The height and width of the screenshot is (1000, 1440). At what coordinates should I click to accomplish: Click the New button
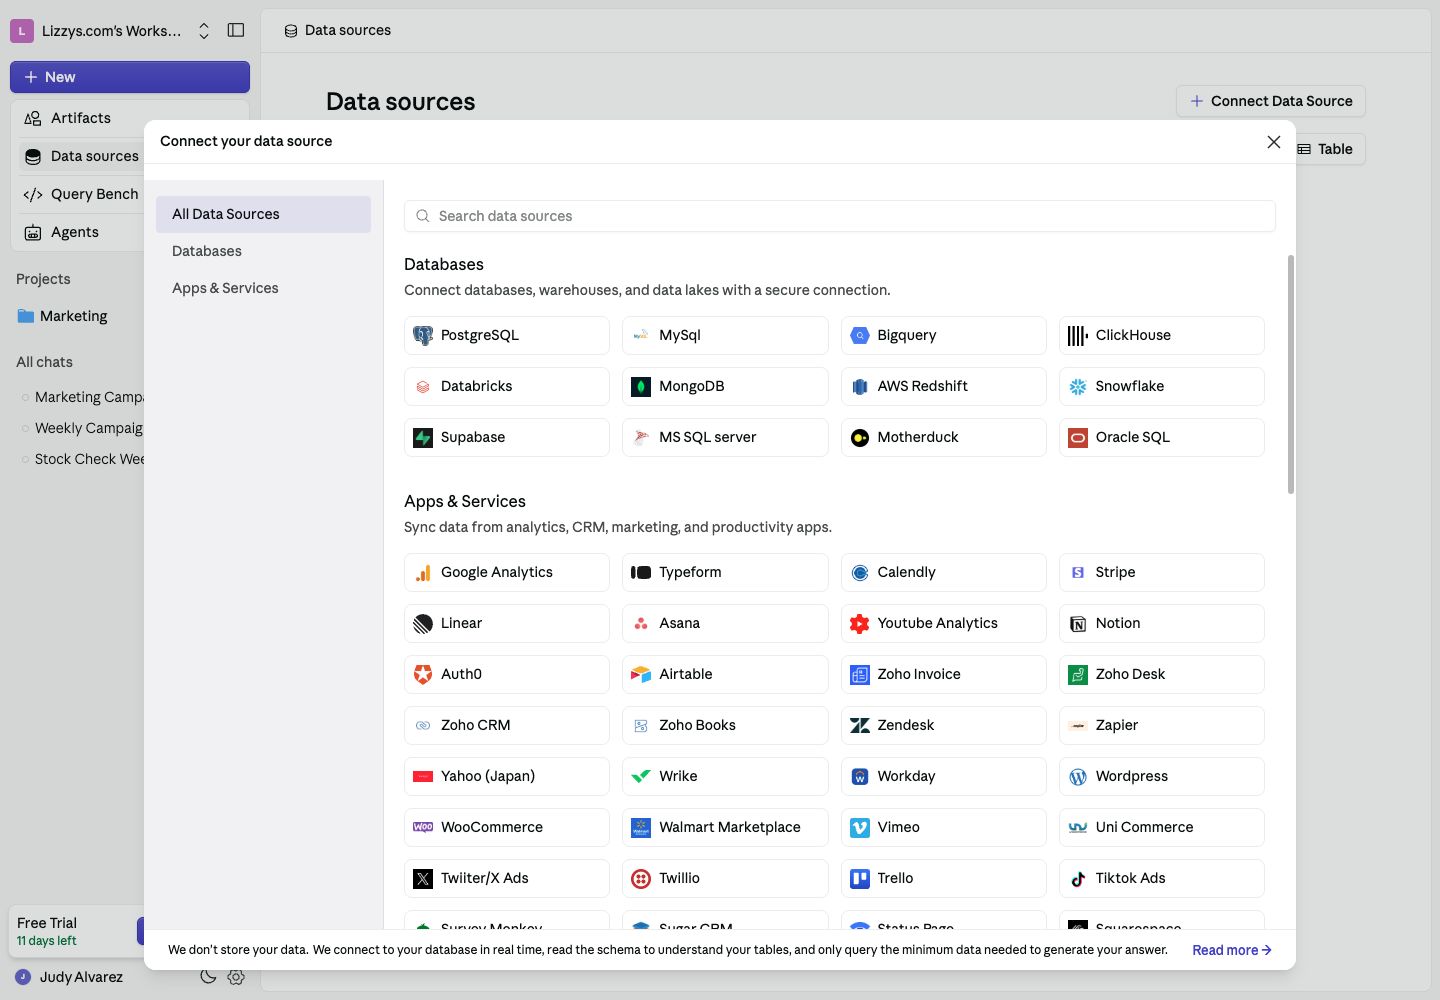[x=130, y=77]
